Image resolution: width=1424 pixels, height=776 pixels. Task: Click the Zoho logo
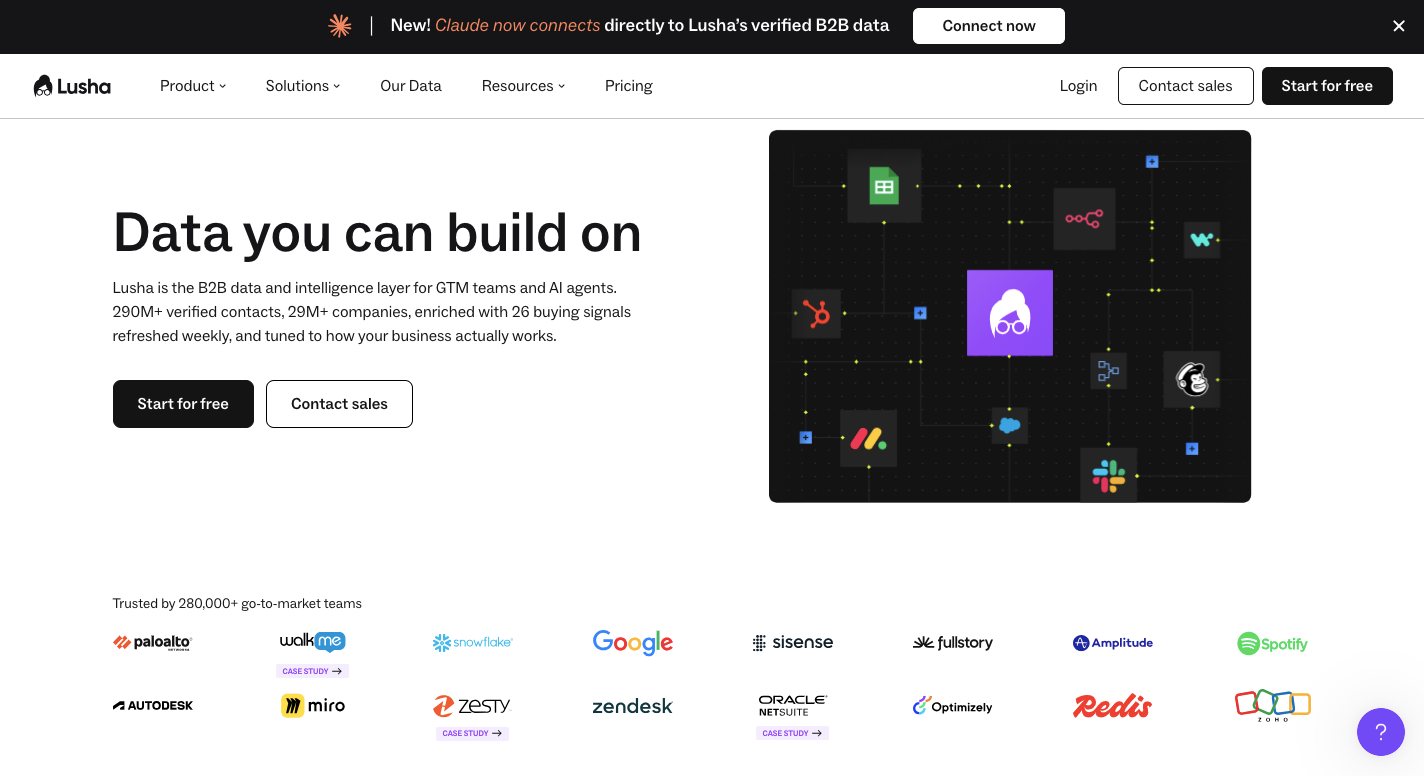1273,705
